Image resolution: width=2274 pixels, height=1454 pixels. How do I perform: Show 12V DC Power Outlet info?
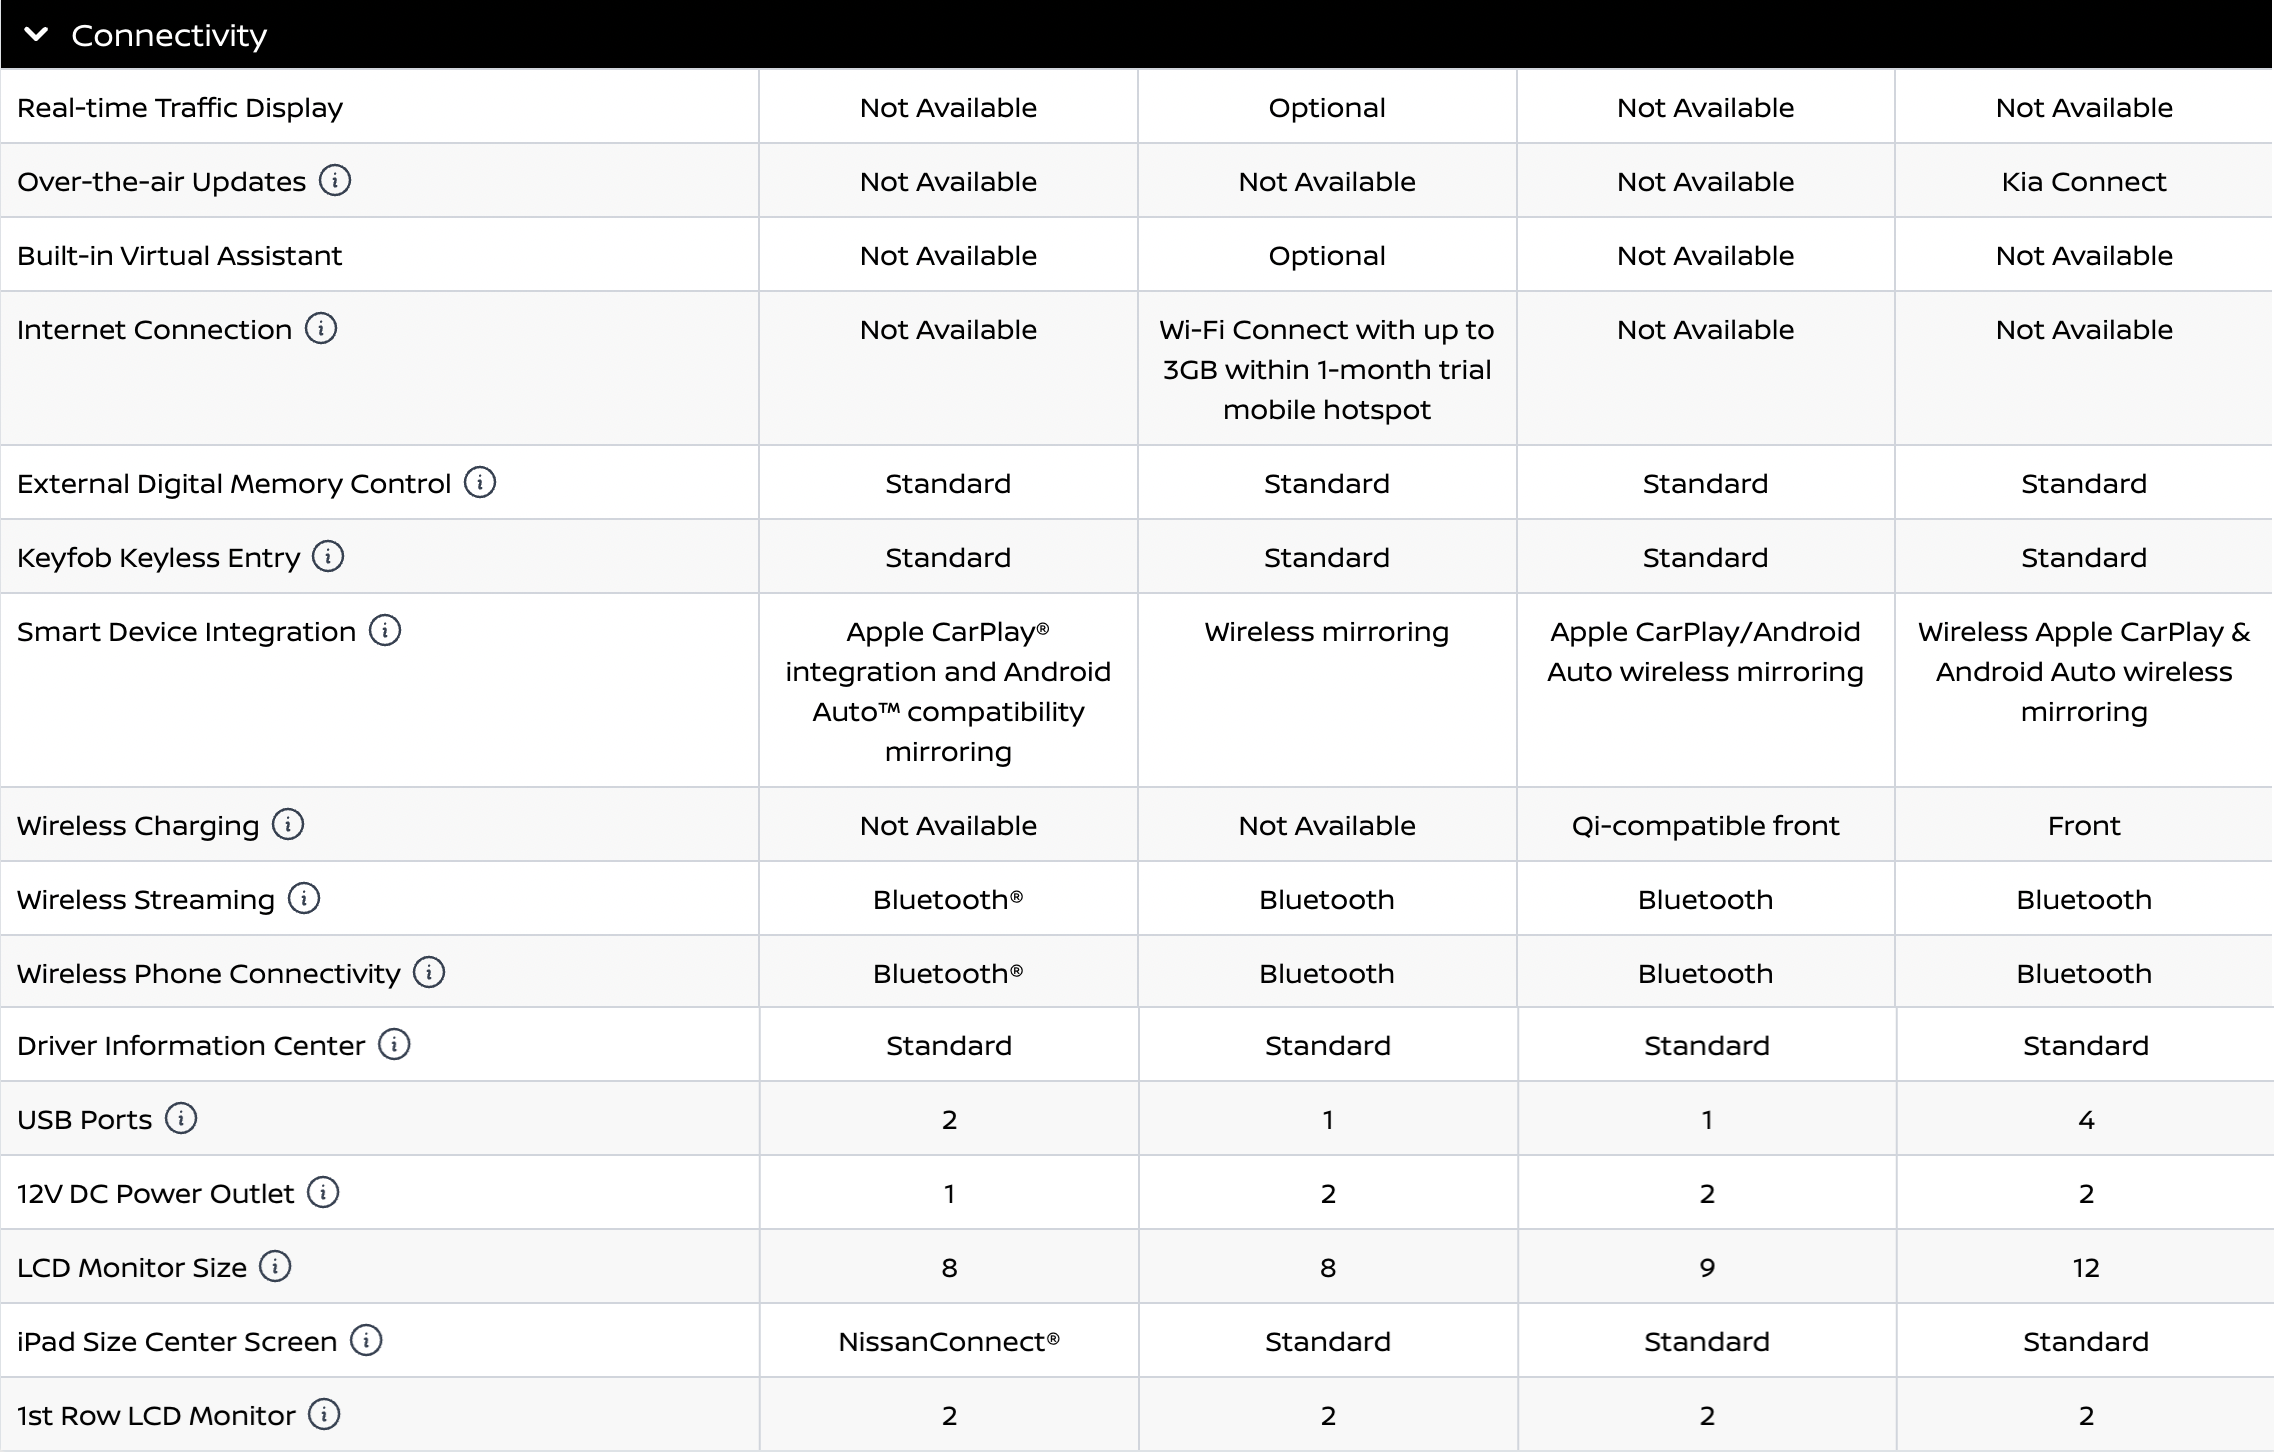point(323,1193)
